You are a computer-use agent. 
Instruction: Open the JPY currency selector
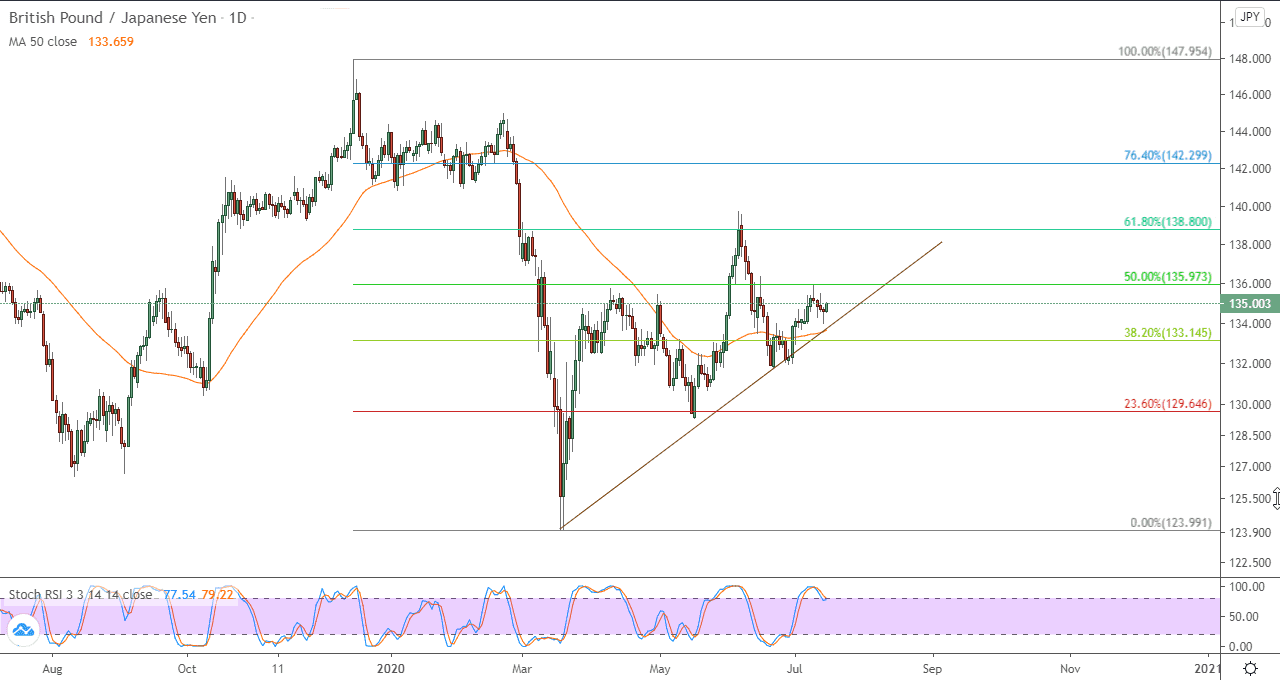(1249, 17)
